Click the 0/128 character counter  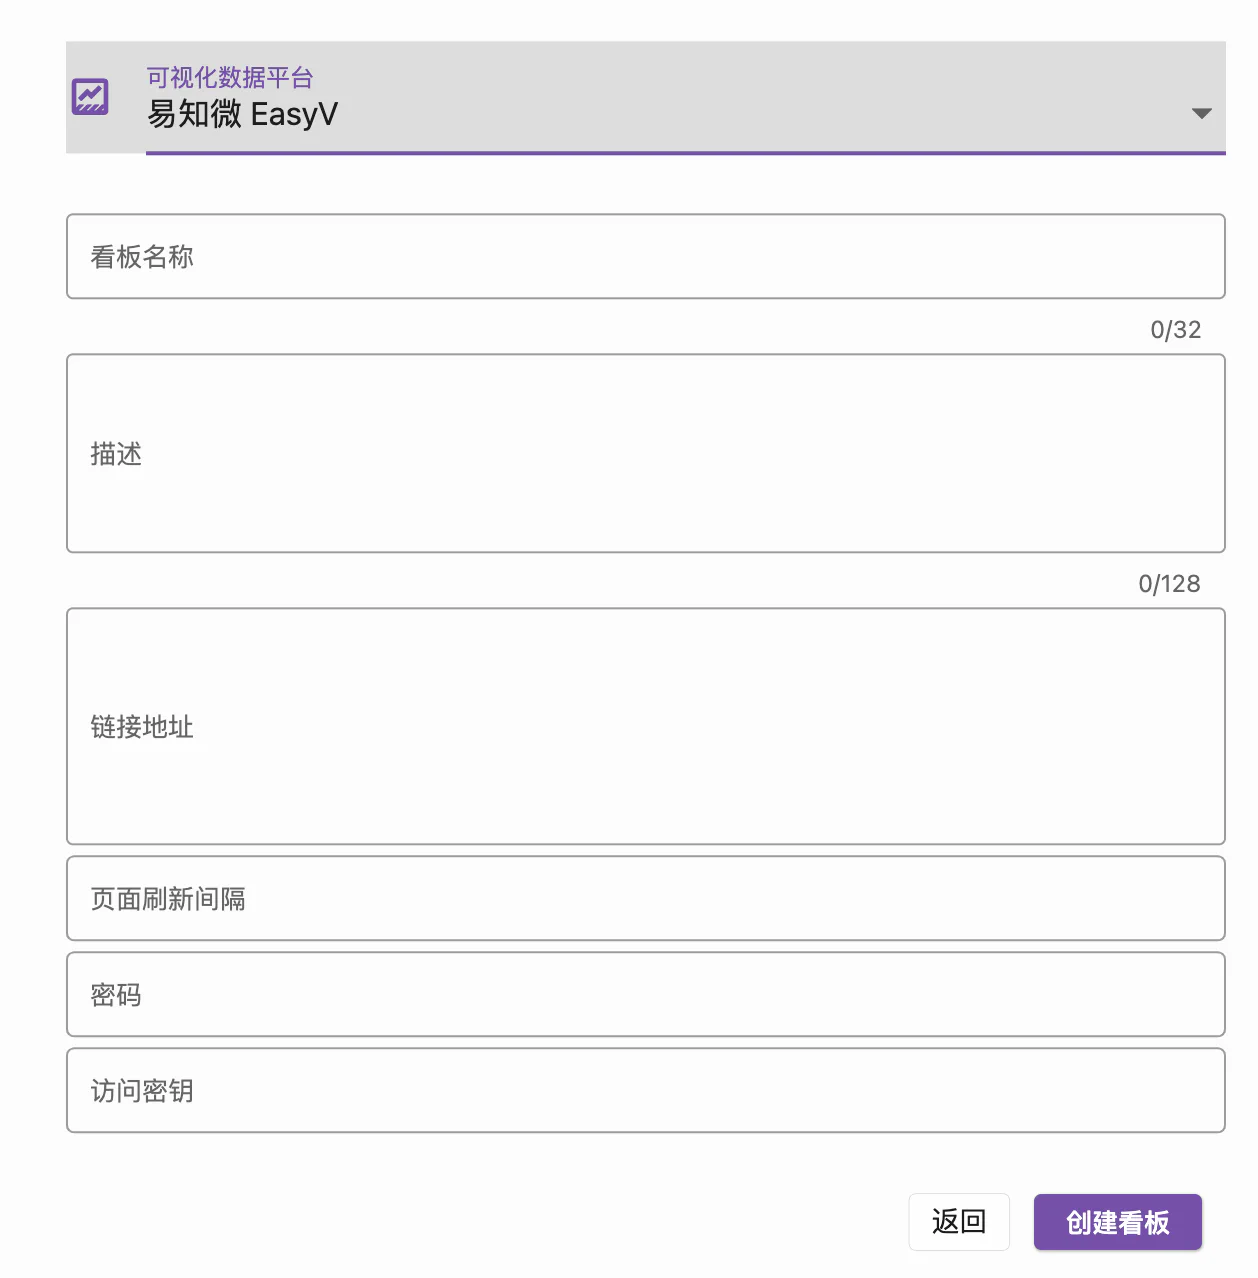[1169, 584]
